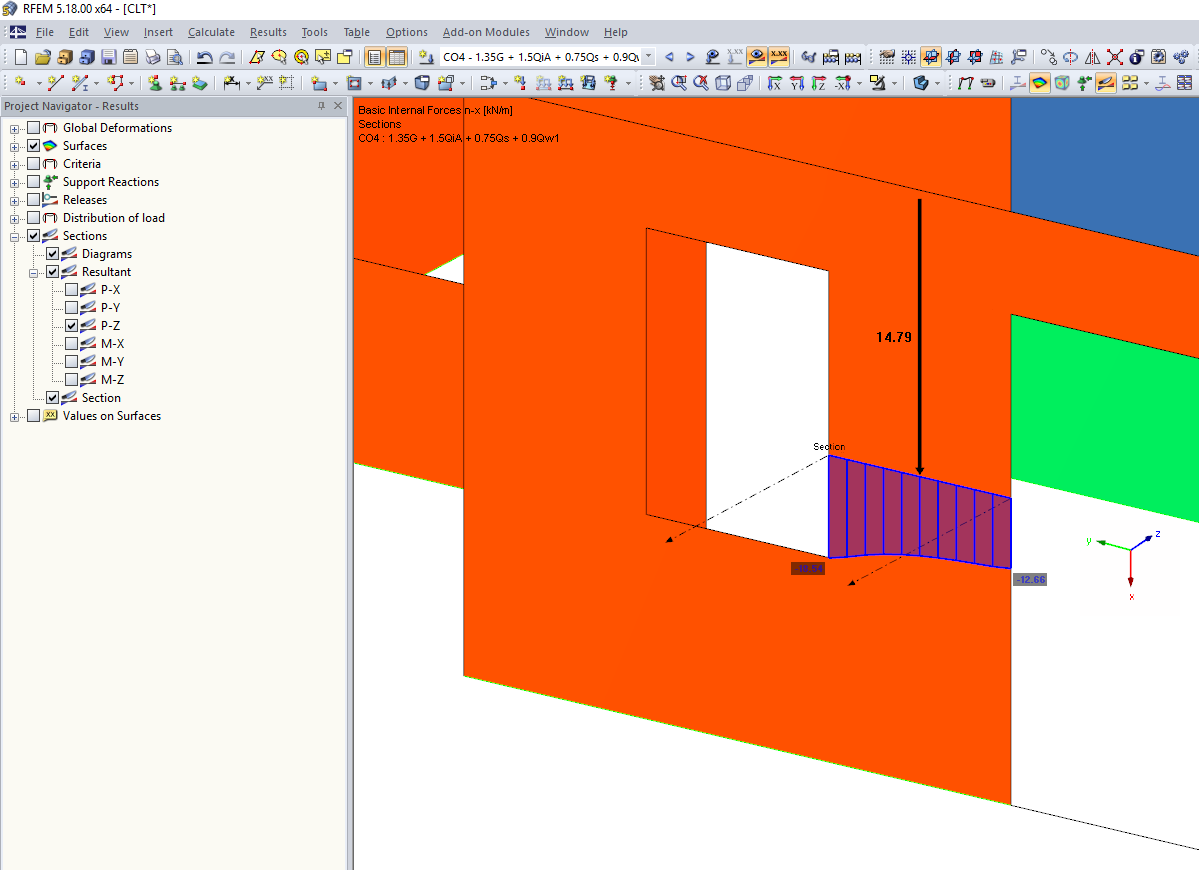Enable the Criteria checkbox

point(34,164)
